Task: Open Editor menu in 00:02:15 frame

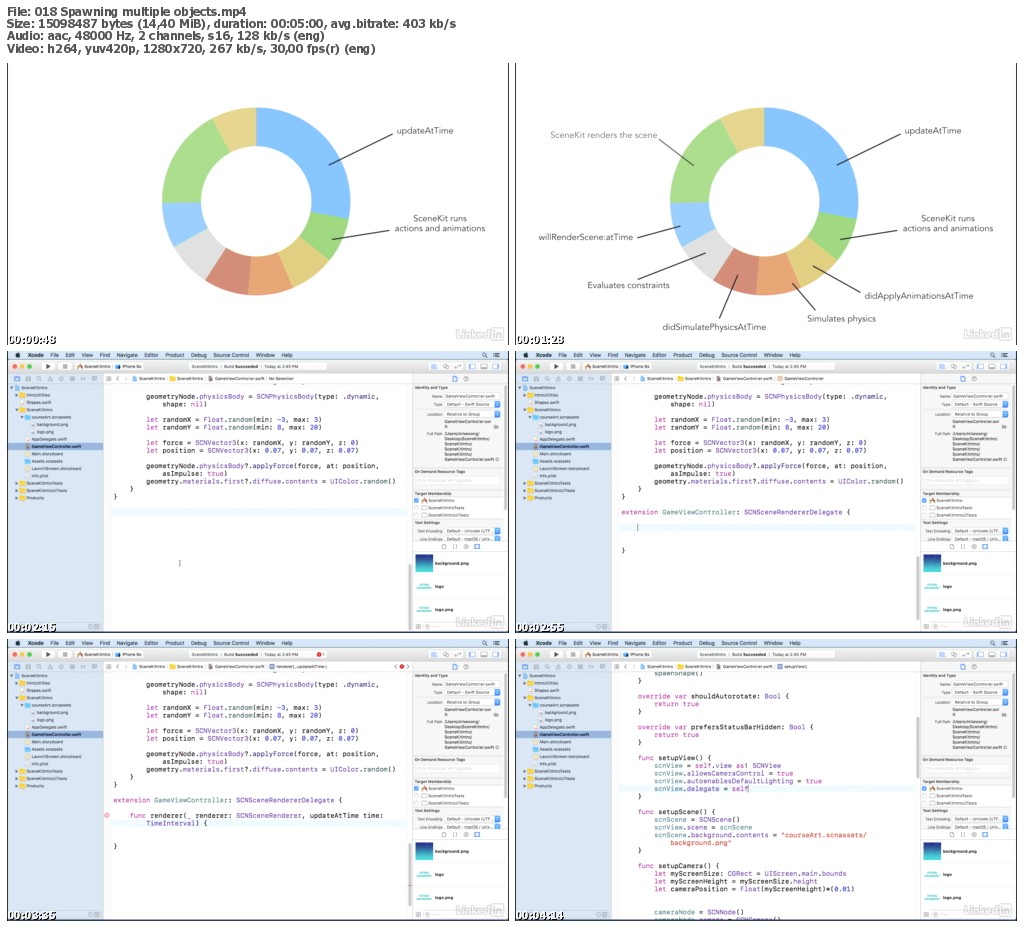Action: (152, 355)
